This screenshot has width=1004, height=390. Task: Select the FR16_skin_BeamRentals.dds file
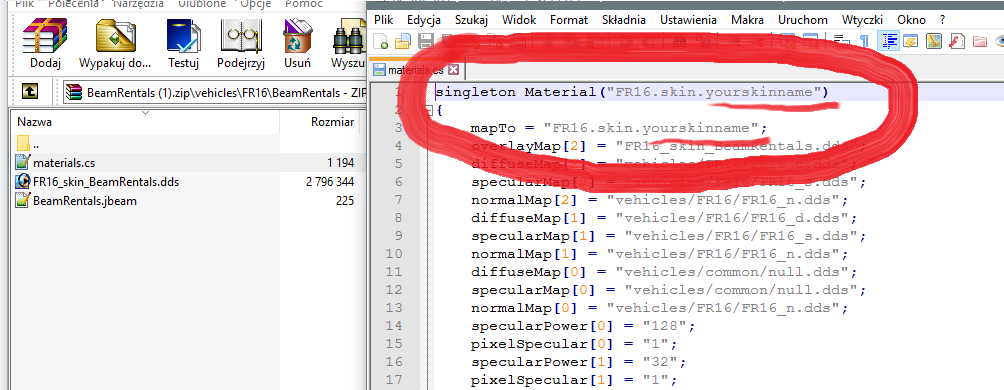click(97, 182)
